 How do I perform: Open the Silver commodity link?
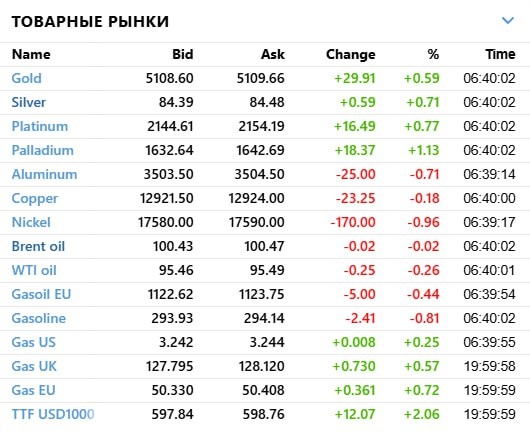29,102
